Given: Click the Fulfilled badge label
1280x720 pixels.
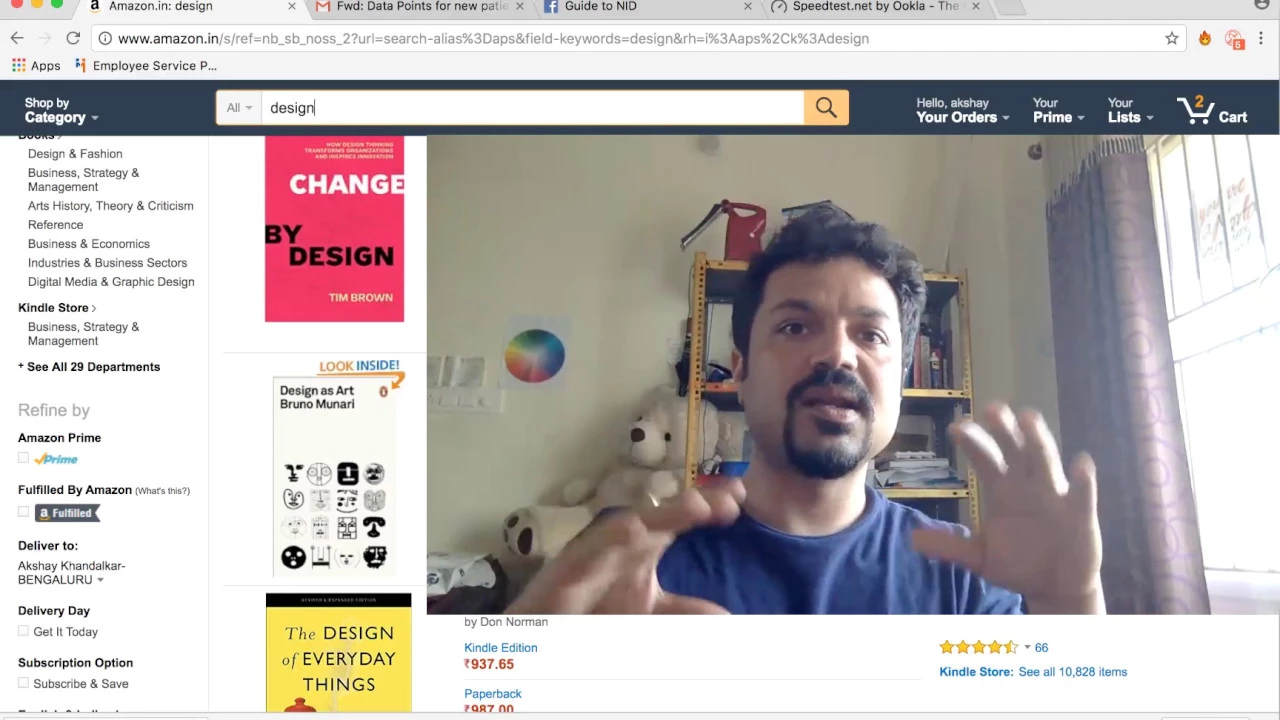Looking at the screenshot, I should [x=68, y=513].
